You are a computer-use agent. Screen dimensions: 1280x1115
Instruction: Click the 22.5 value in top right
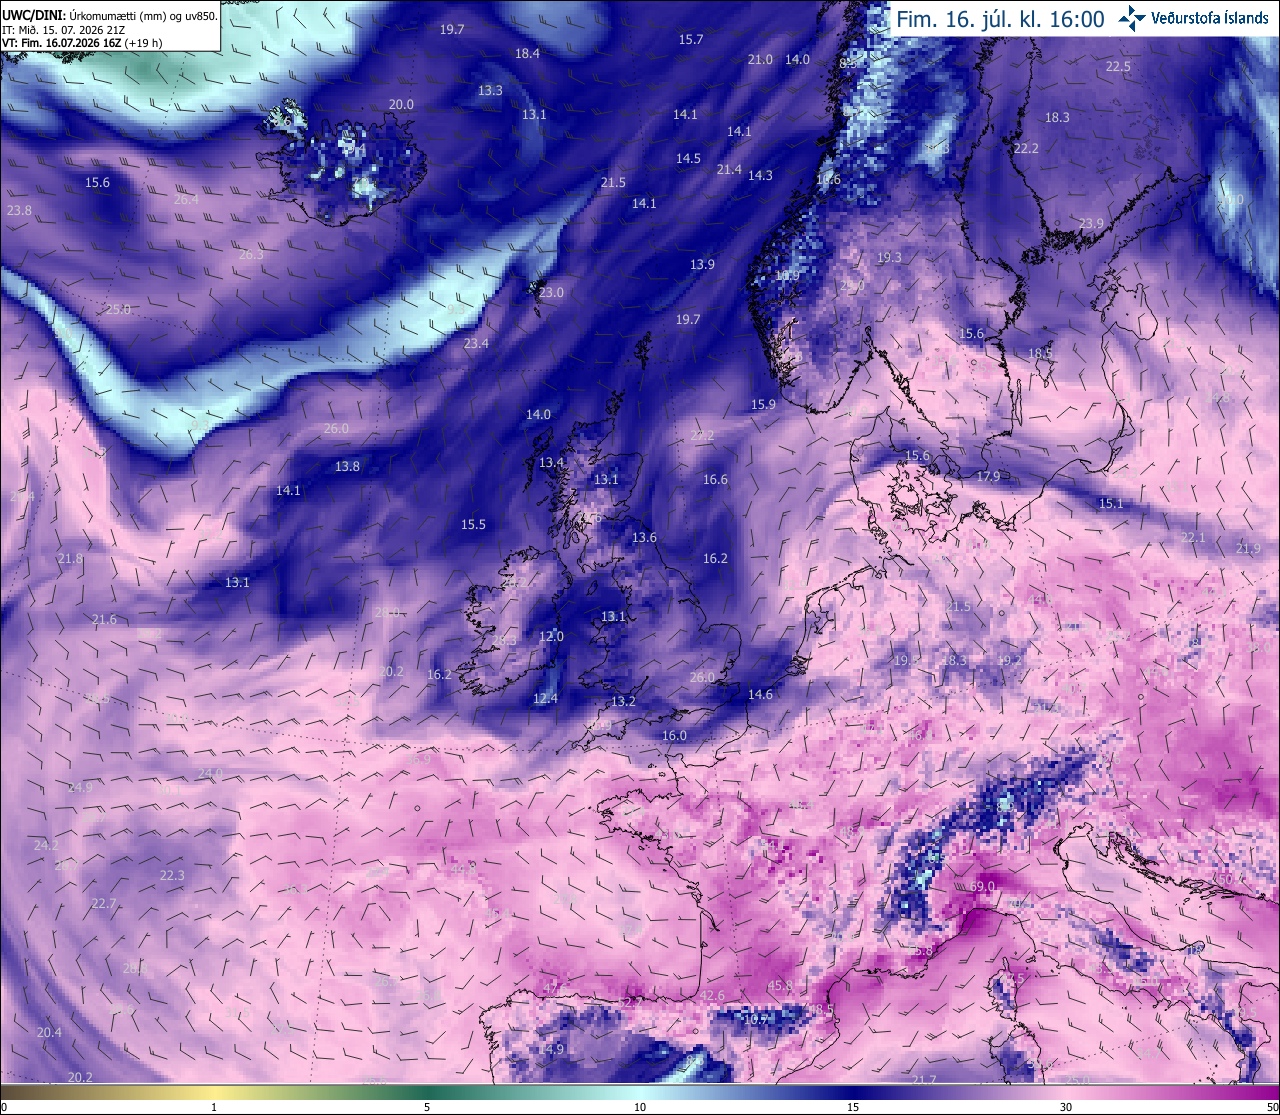[1118, 67]
